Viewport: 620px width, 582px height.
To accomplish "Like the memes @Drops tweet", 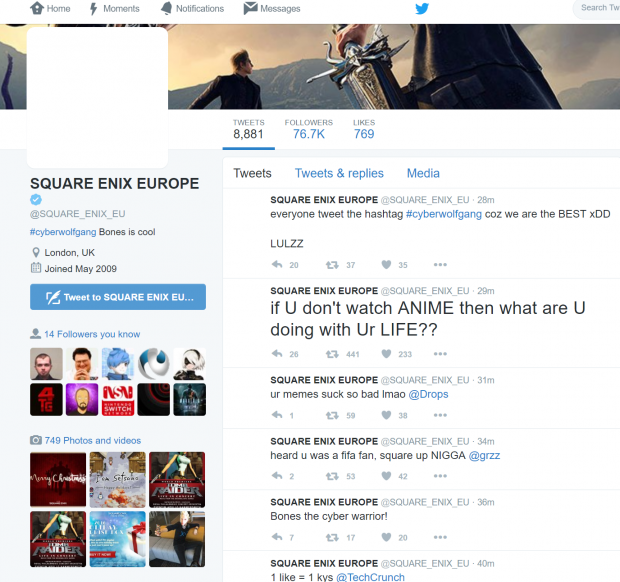I will [386, 415].
